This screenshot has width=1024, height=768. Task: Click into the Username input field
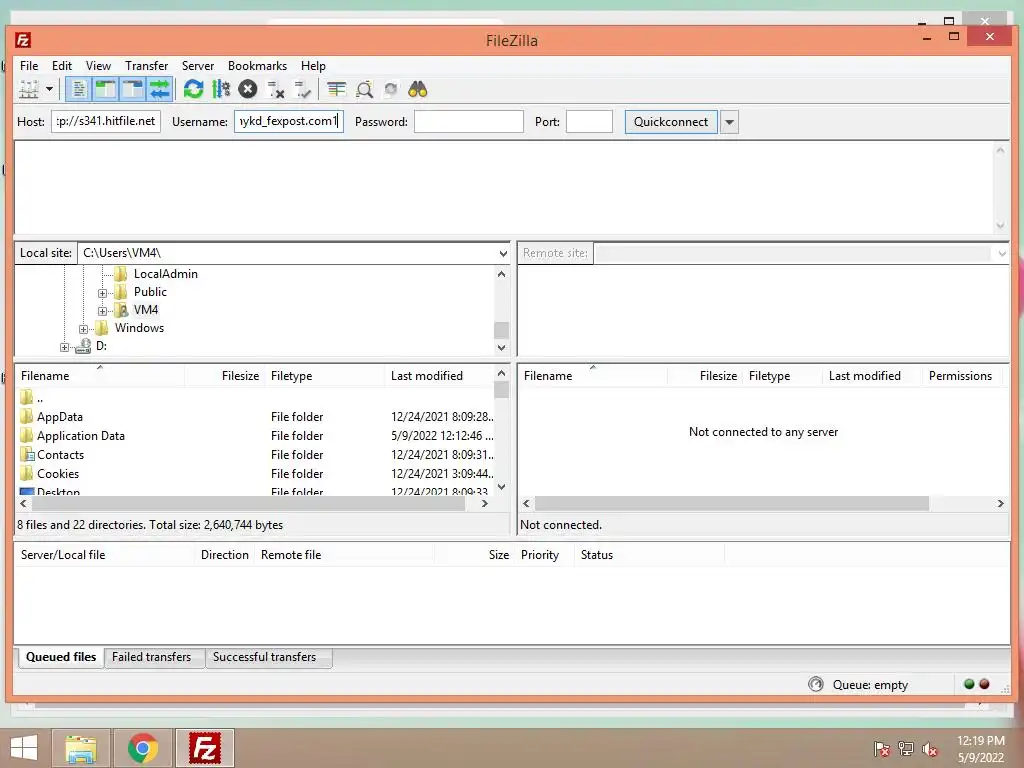click(289, 121)
